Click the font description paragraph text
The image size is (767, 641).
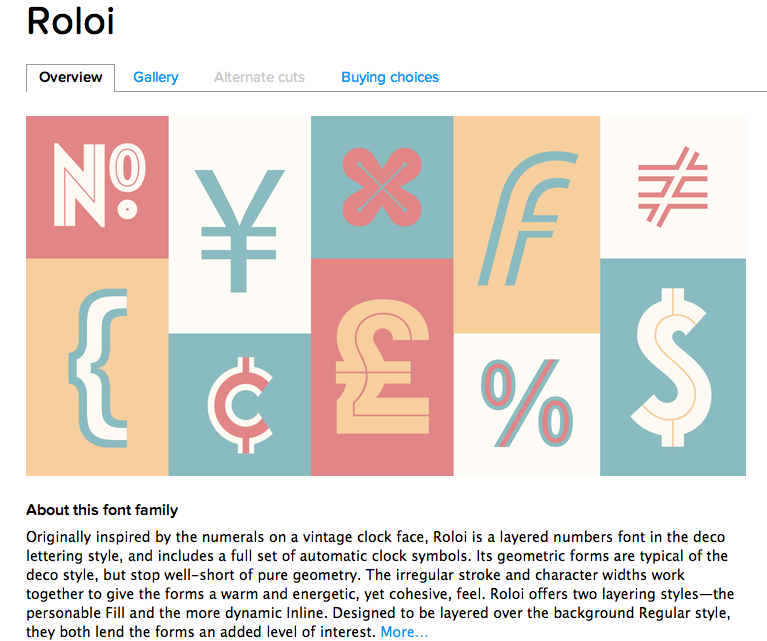[380, 584]
